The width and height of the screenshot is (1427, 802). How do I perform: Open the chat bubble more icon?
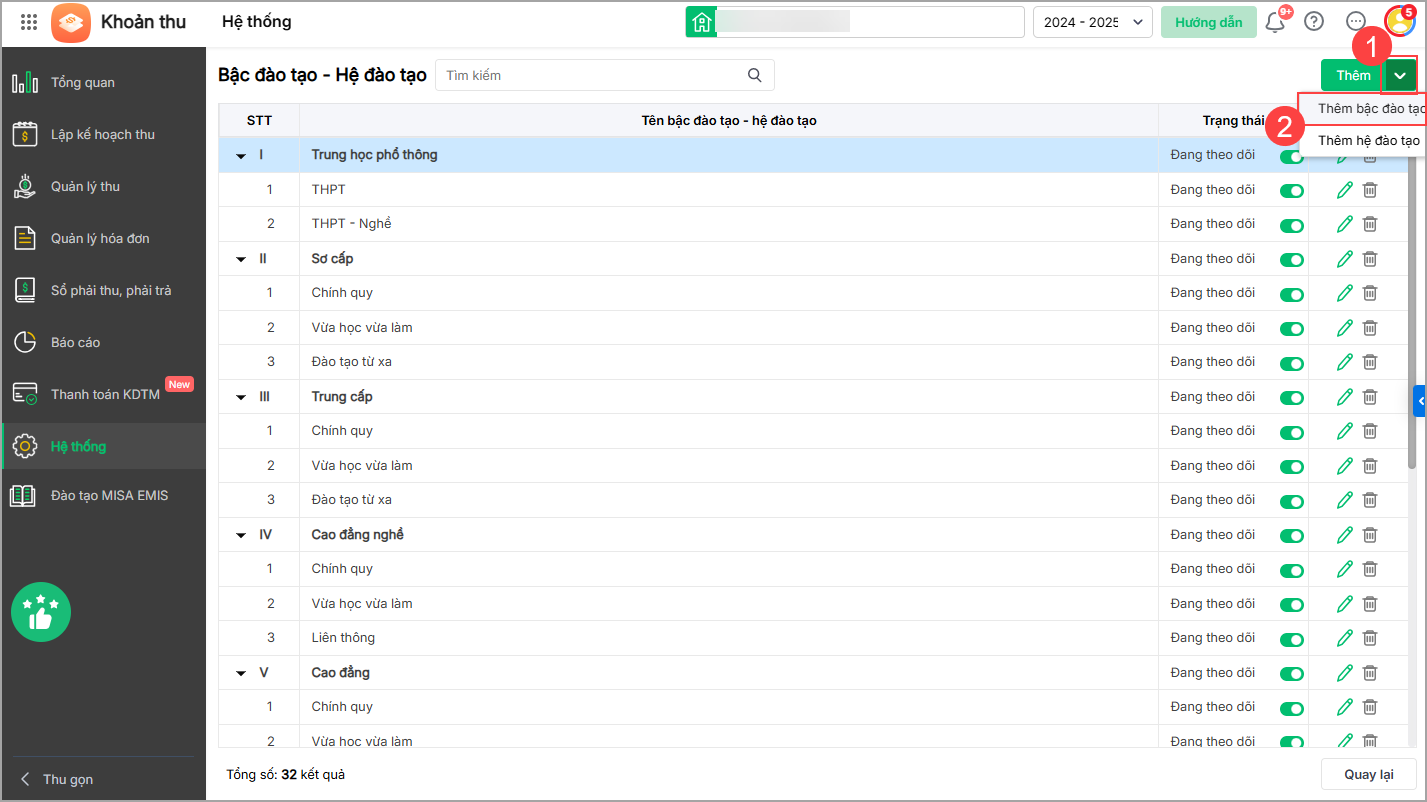1356,22
